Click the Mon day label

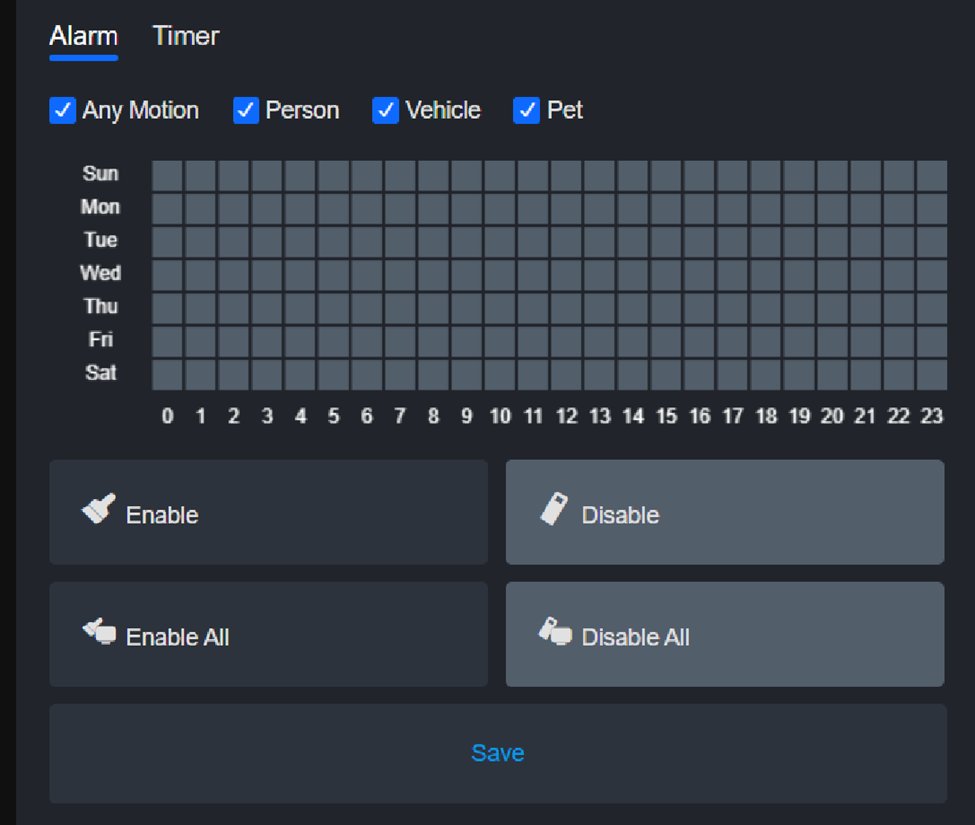[x=100, y=206]
